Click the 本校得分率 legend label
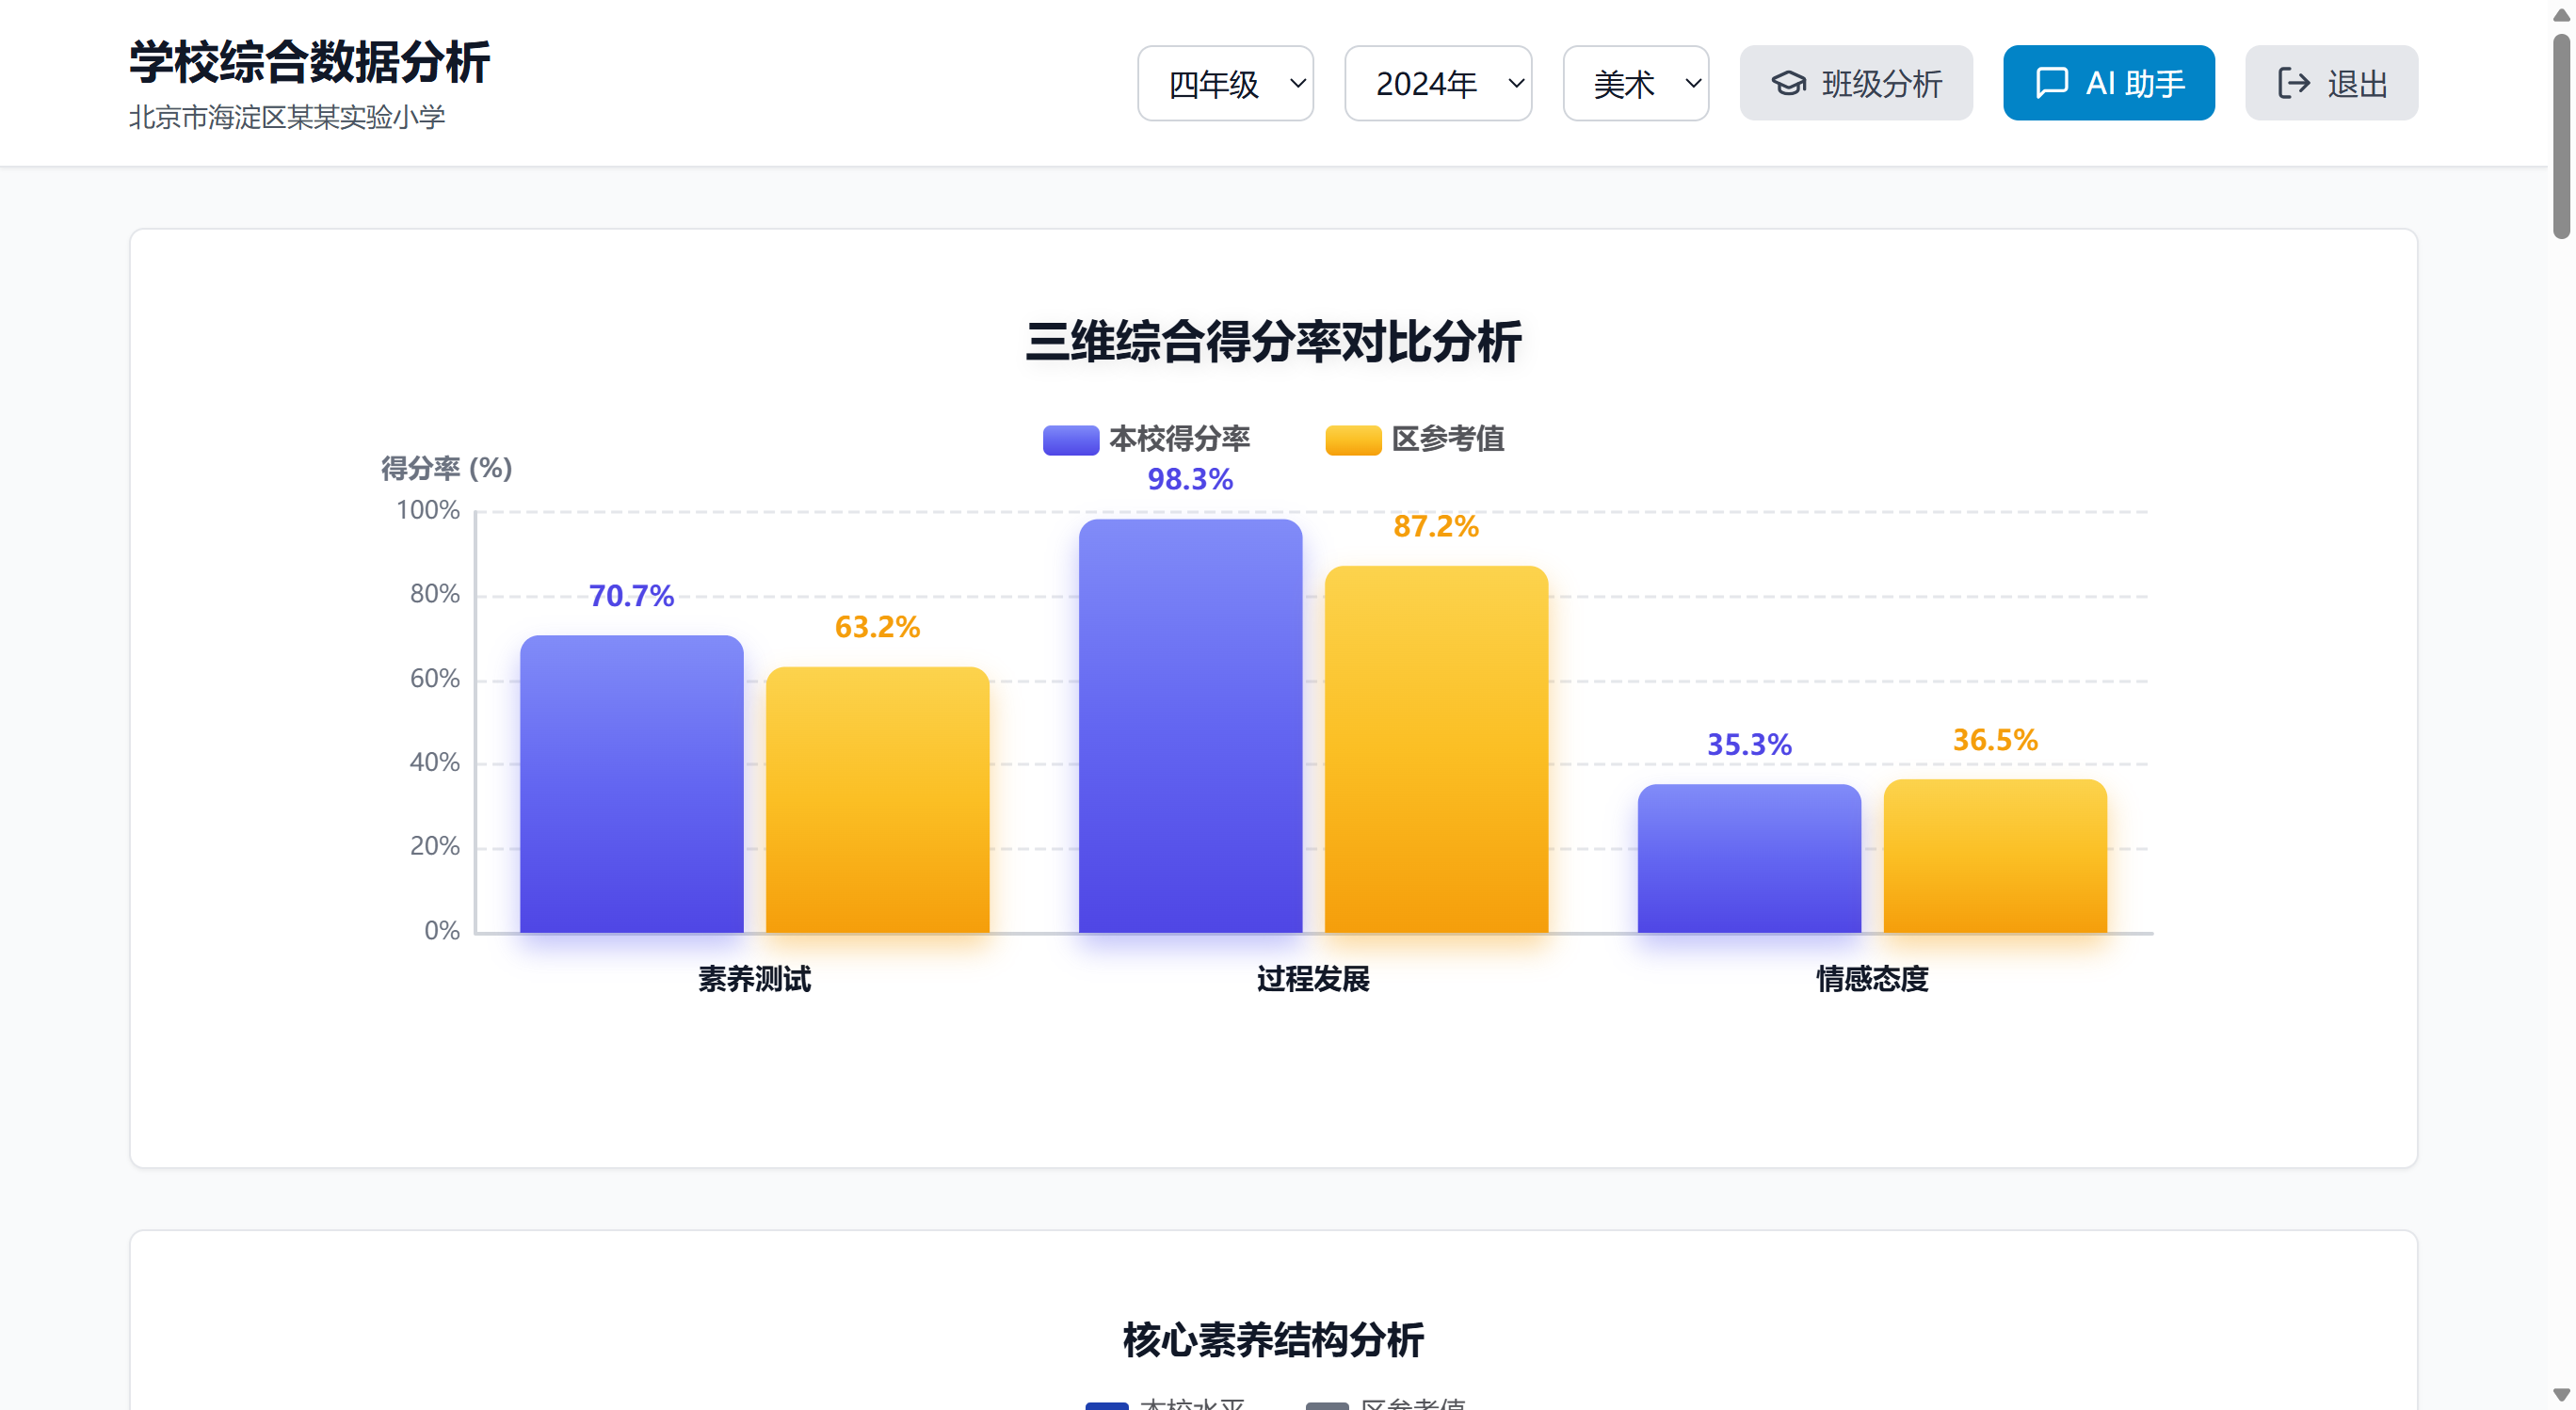 1180,439
